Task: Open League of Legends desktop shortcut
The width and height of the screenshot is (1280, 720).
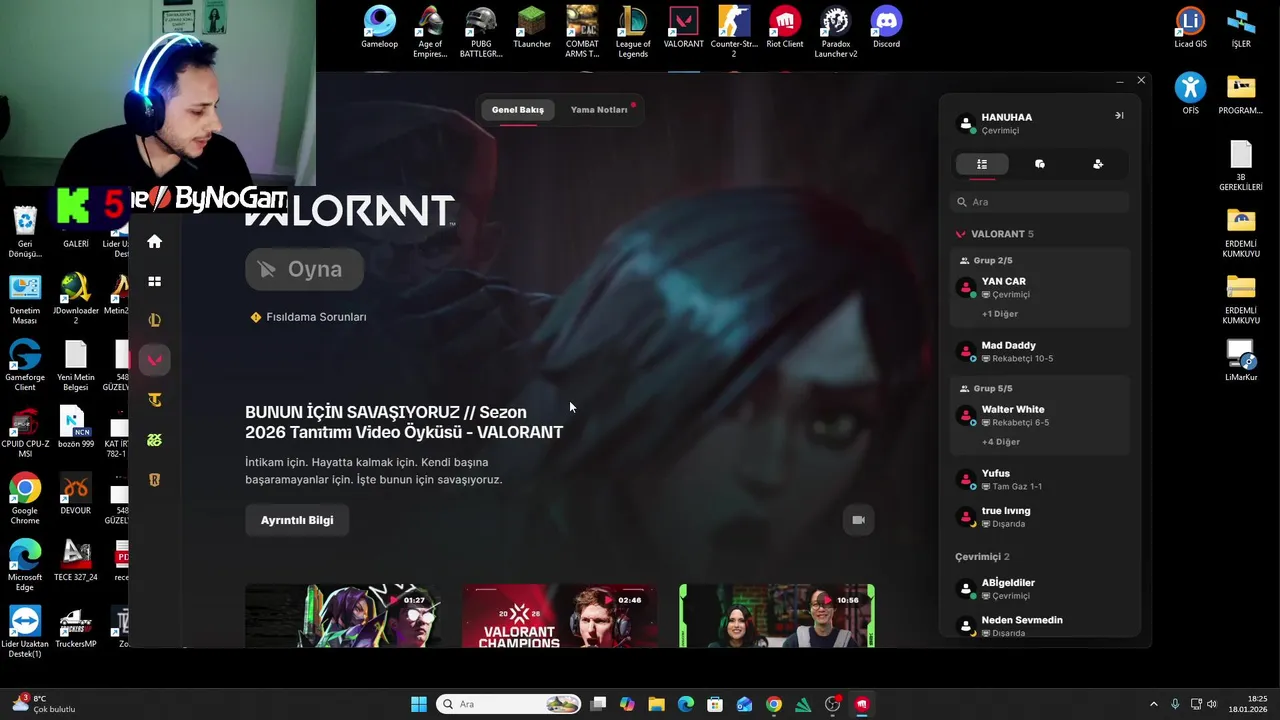Action: (x=633, y=33)
